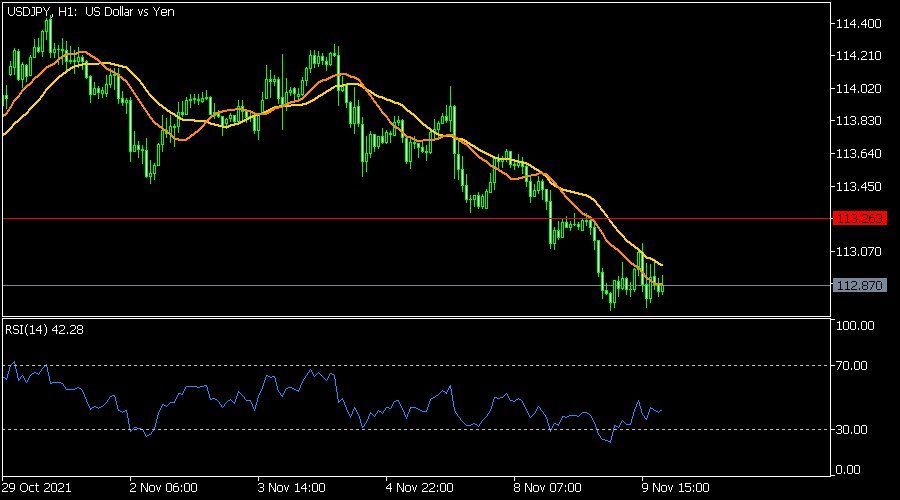Click the '29 Oct 2021' time axis label
The height and width of the screenshot is (500, 900).
[x=37, y=488]
